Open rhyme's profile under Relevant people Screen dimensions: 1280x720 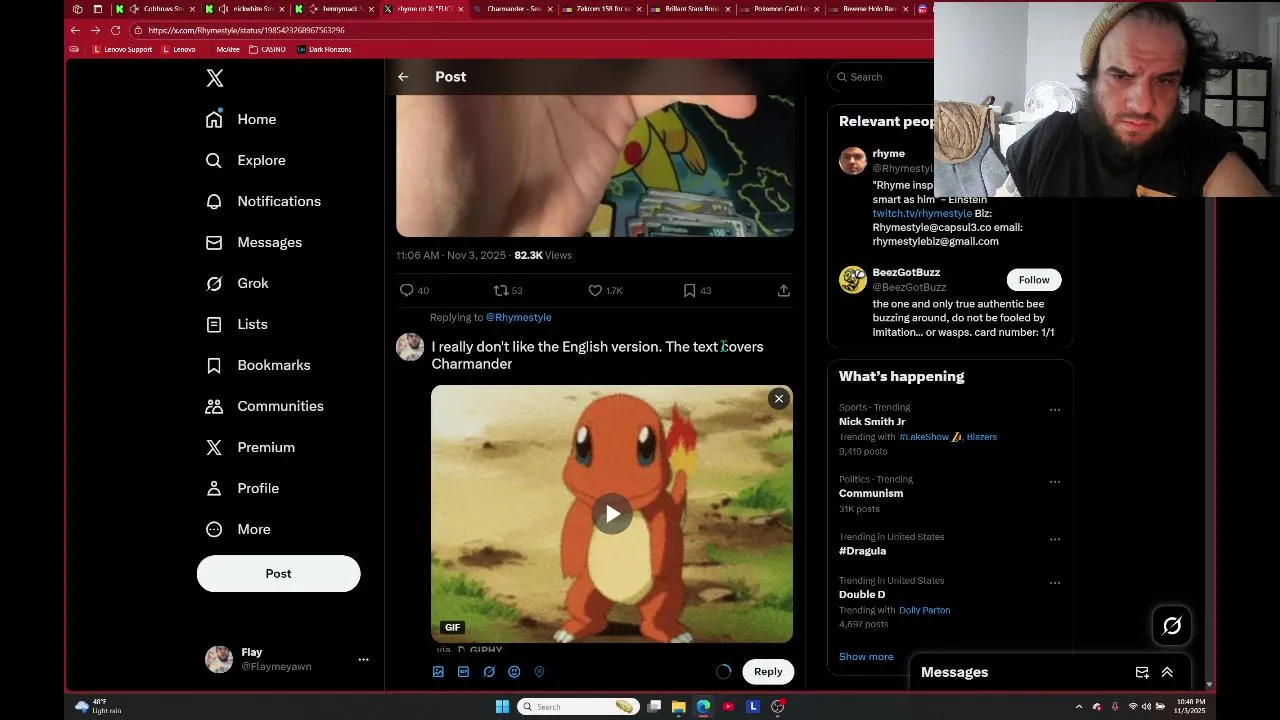pyautogui.click(x=888, y=153)
